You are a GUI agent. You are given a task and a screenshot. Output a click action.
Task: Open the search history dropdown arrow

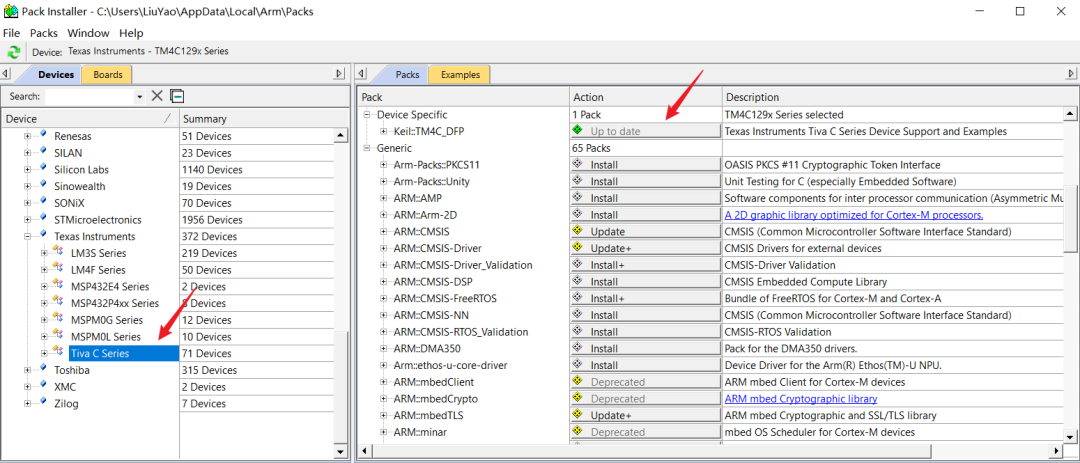tap(140, 97)
